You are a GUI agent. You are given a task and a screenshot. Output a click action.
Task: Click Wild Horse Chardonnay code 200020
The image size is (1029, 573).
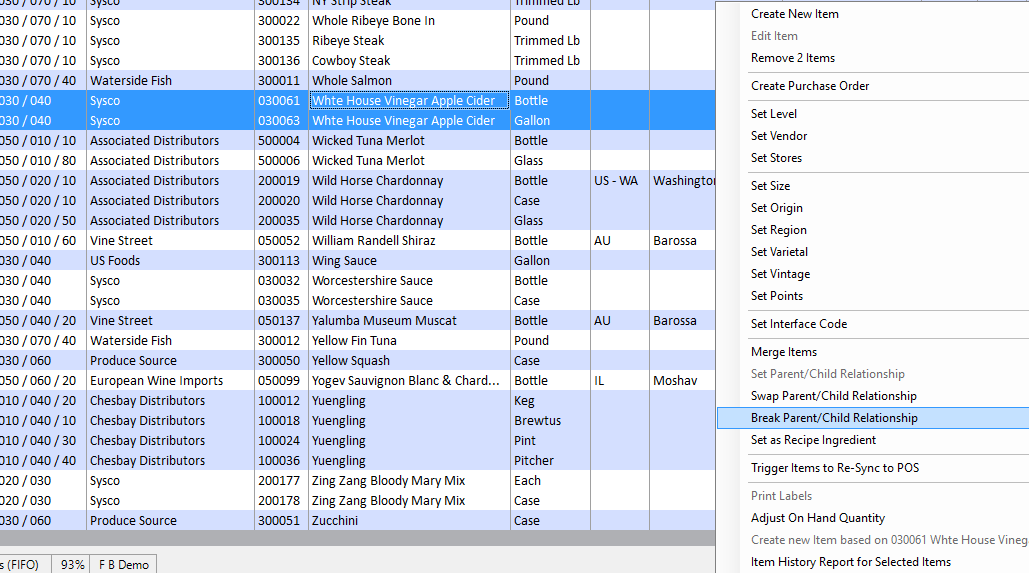[x=279, y=201]
